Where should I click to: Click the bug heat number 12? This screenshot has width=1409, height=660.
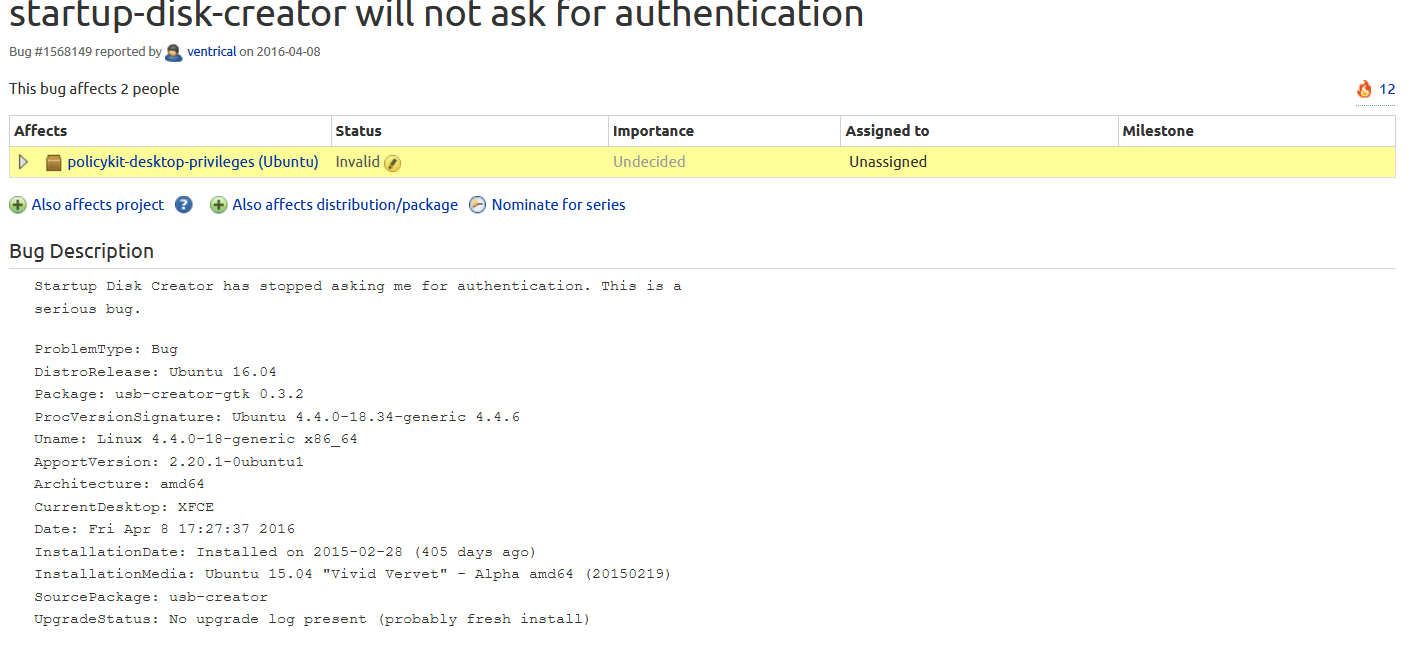pos(1387,89)
